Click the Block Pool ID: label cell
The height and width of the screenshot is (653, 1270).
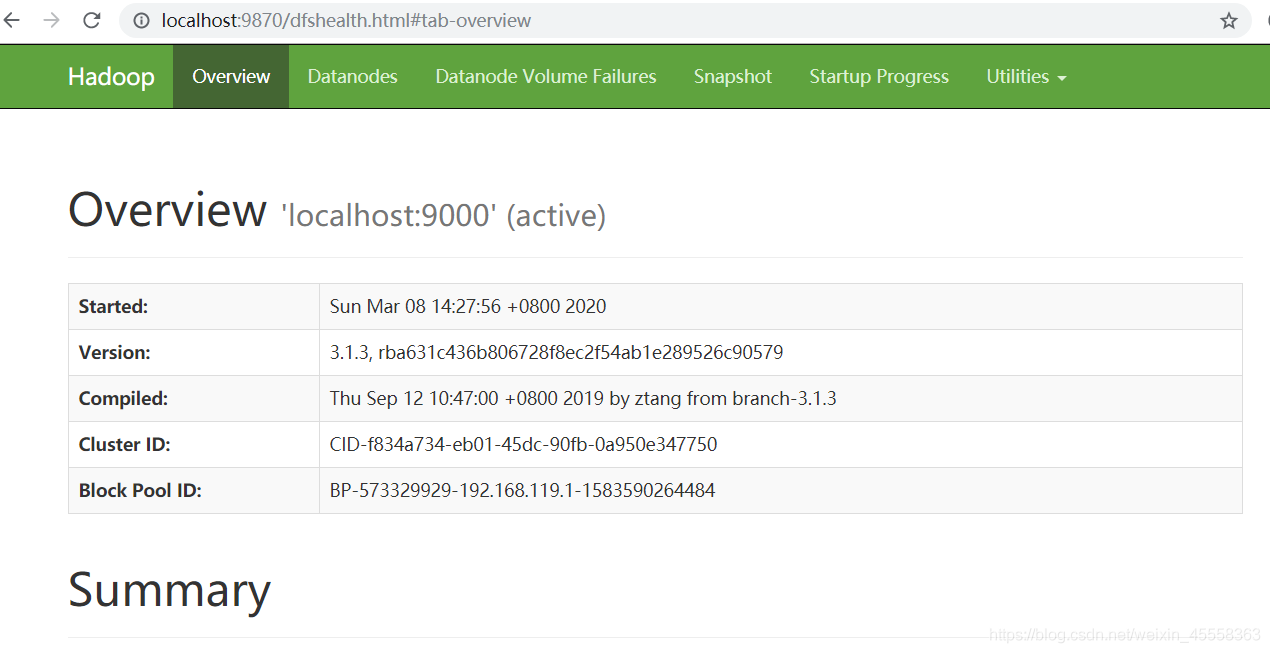click(194, 491)
